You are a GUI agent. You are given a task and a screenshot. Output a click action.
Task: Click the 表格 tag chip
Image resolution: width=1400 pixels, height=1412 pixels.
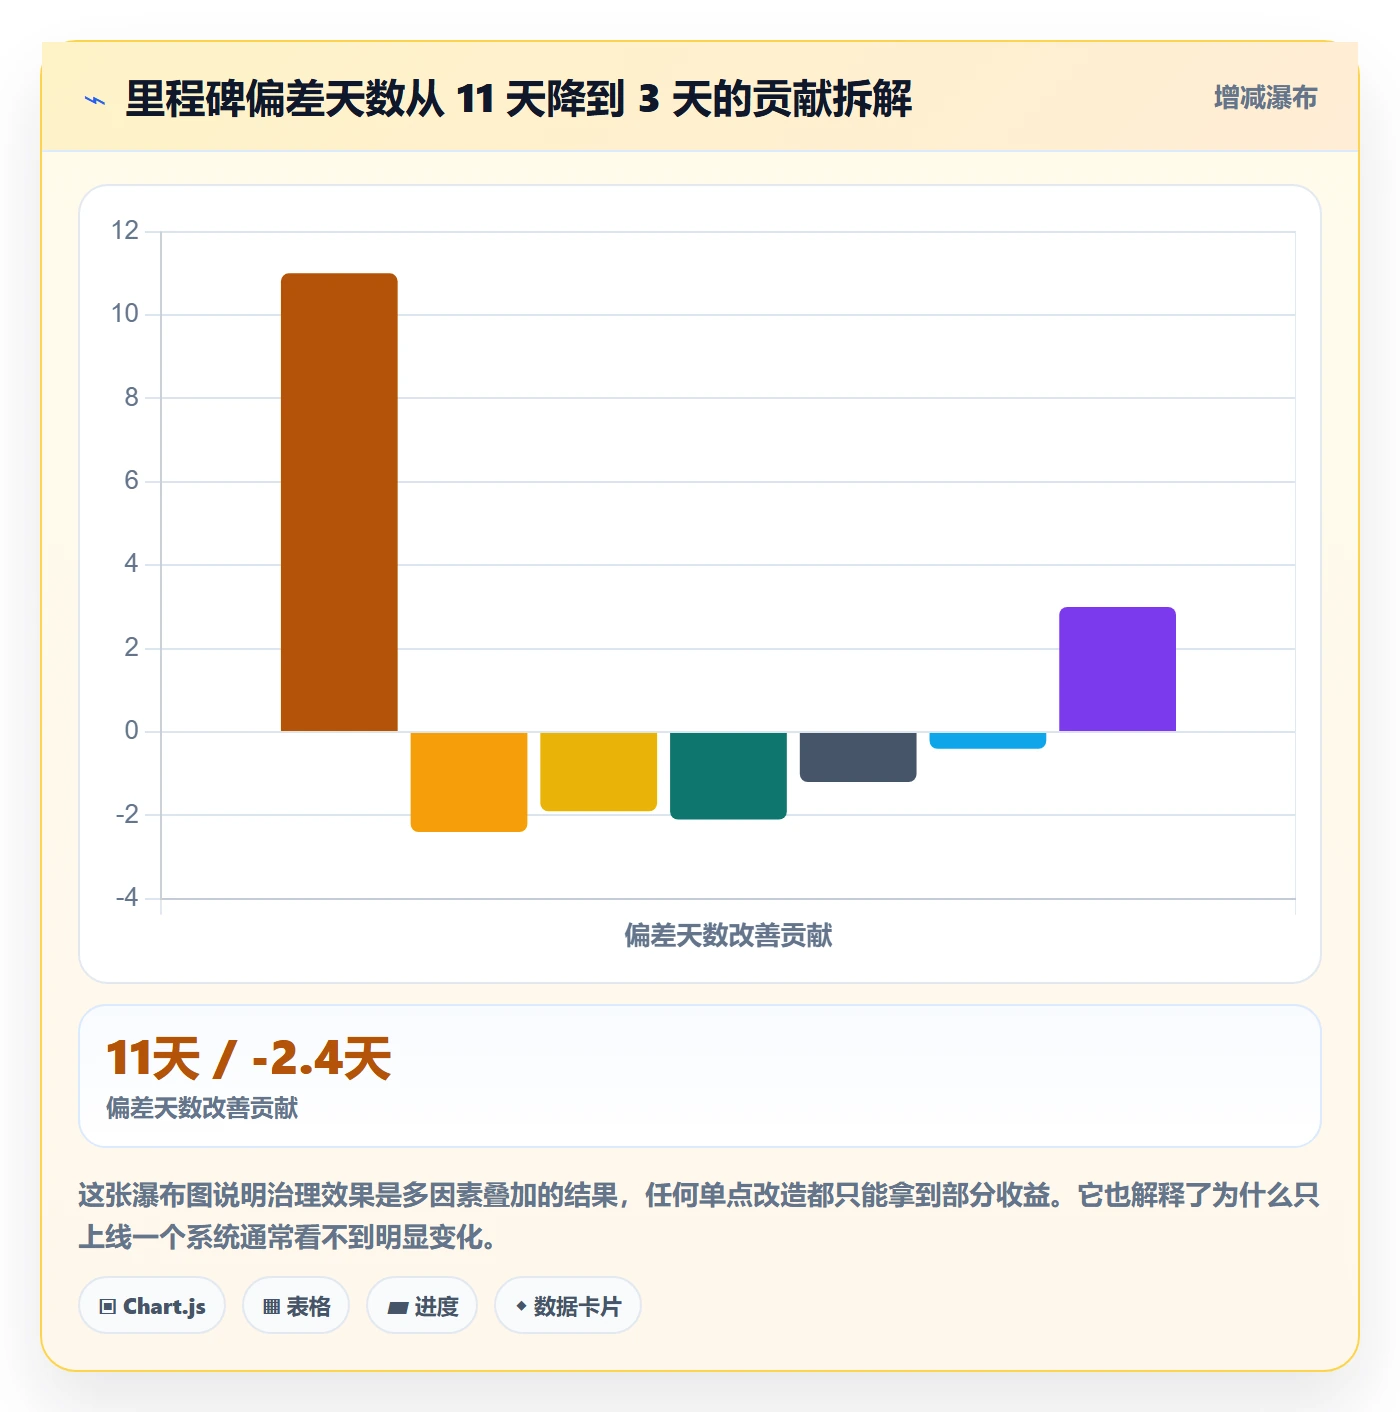point(296,1305)
